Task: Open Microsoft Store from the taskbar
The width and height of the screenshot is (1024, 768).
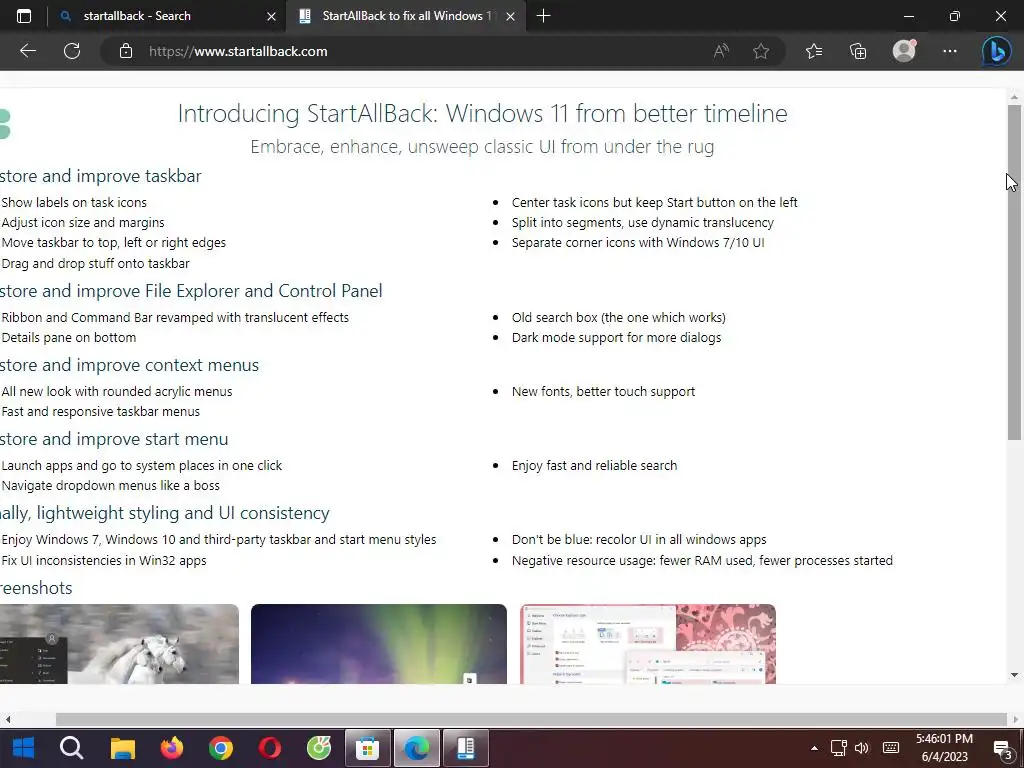Action: (368, 748)
